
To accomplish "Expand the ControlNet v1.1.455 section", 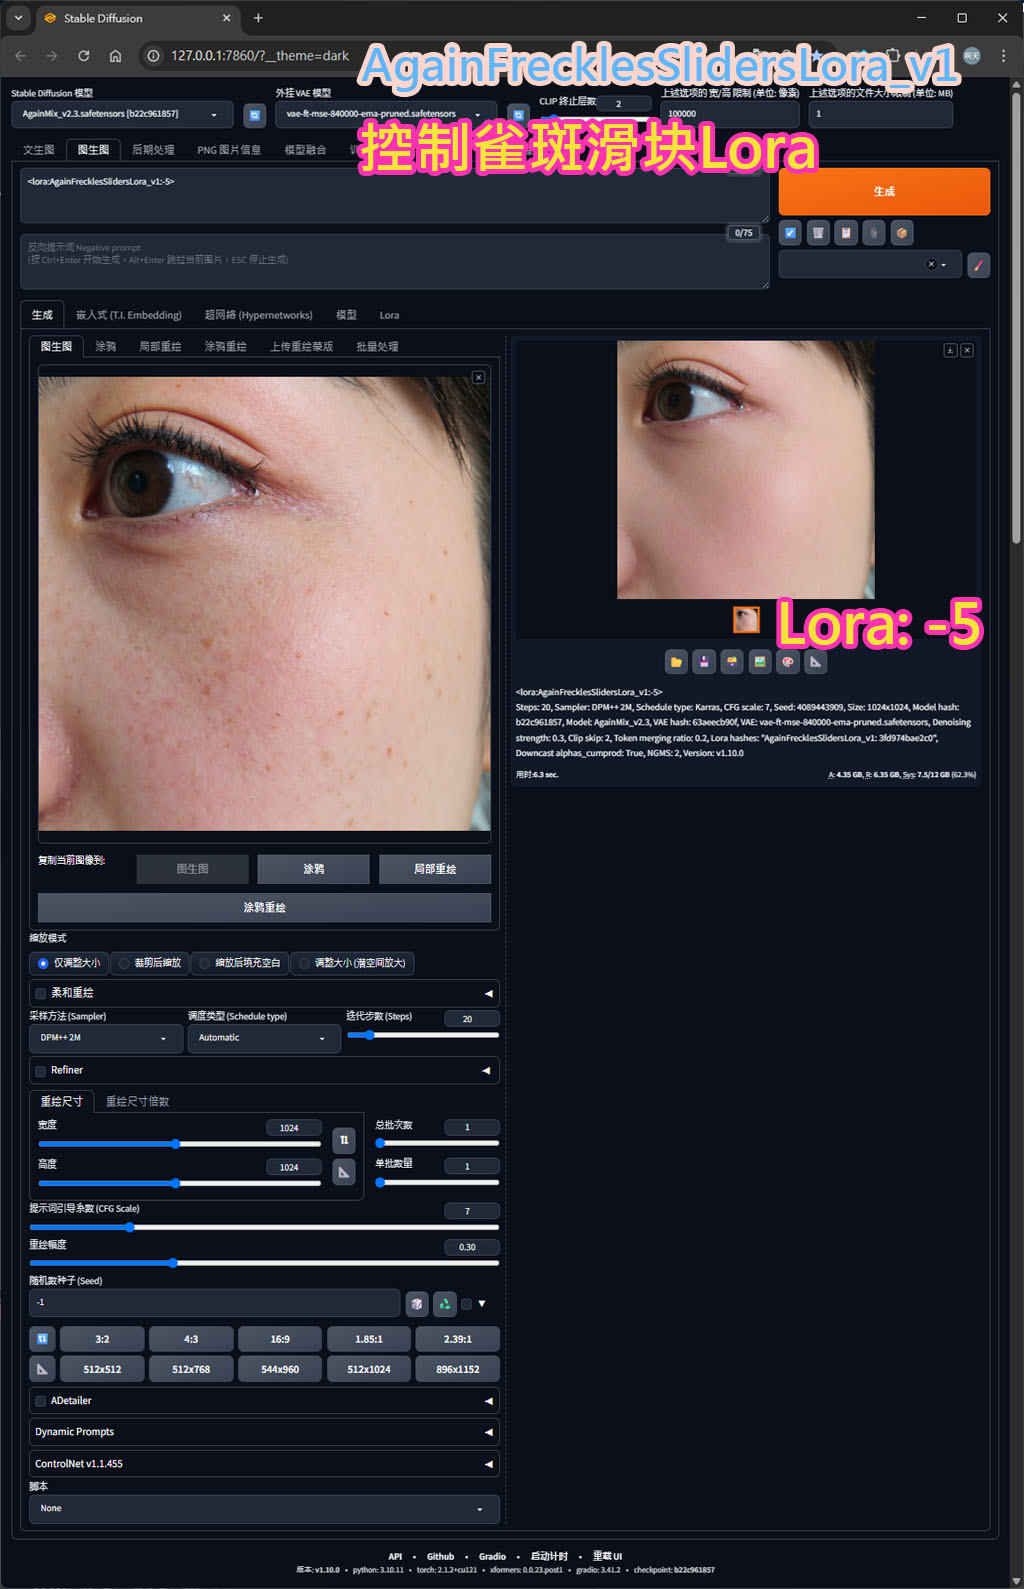I will (263, 1464).
